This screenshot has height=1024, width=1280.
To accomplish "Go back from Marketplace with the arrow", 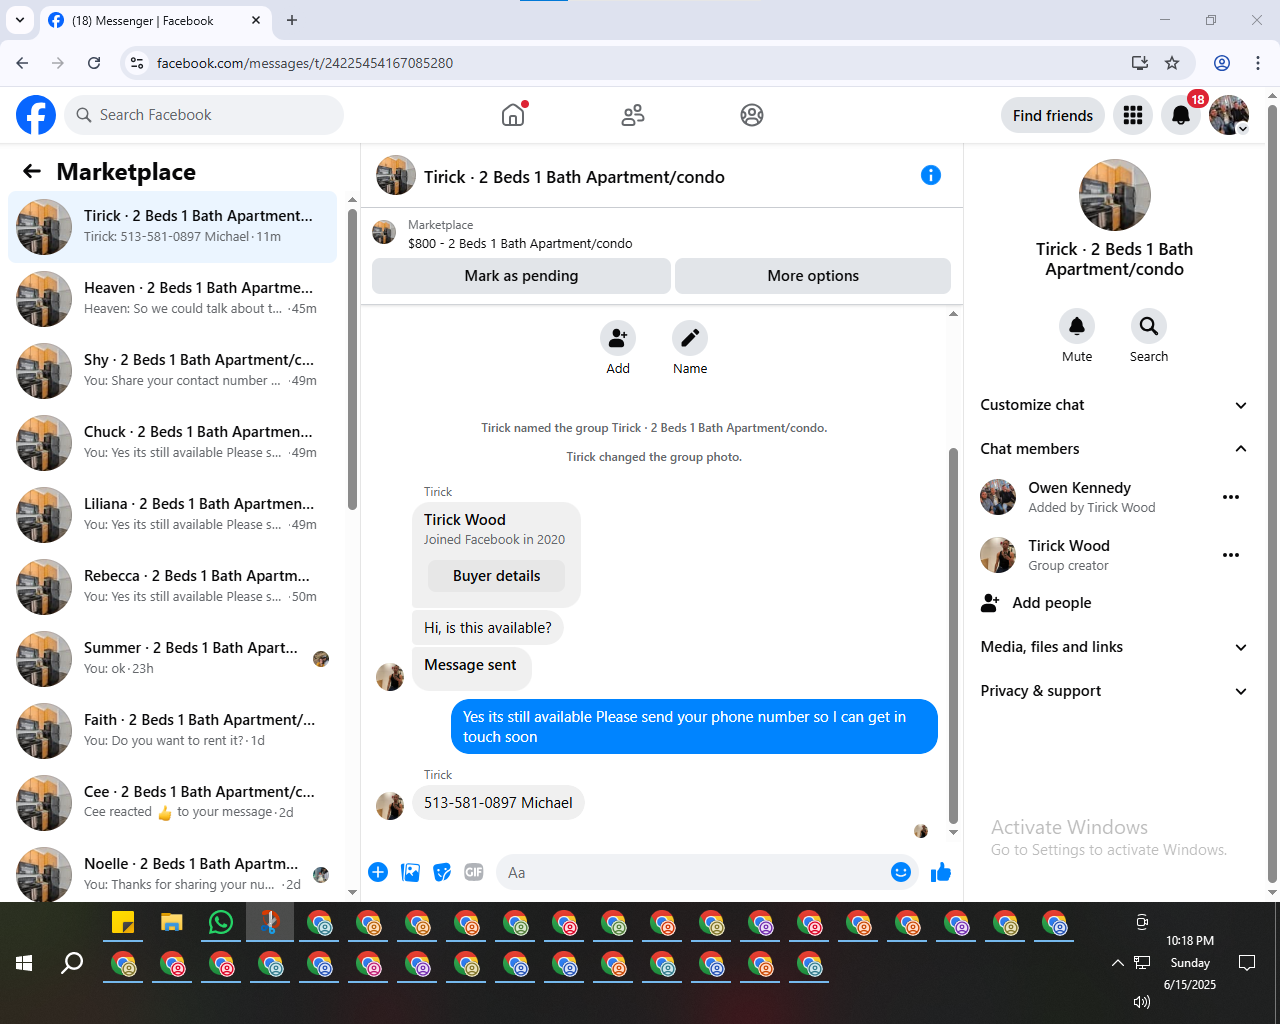I will (32, 171).
